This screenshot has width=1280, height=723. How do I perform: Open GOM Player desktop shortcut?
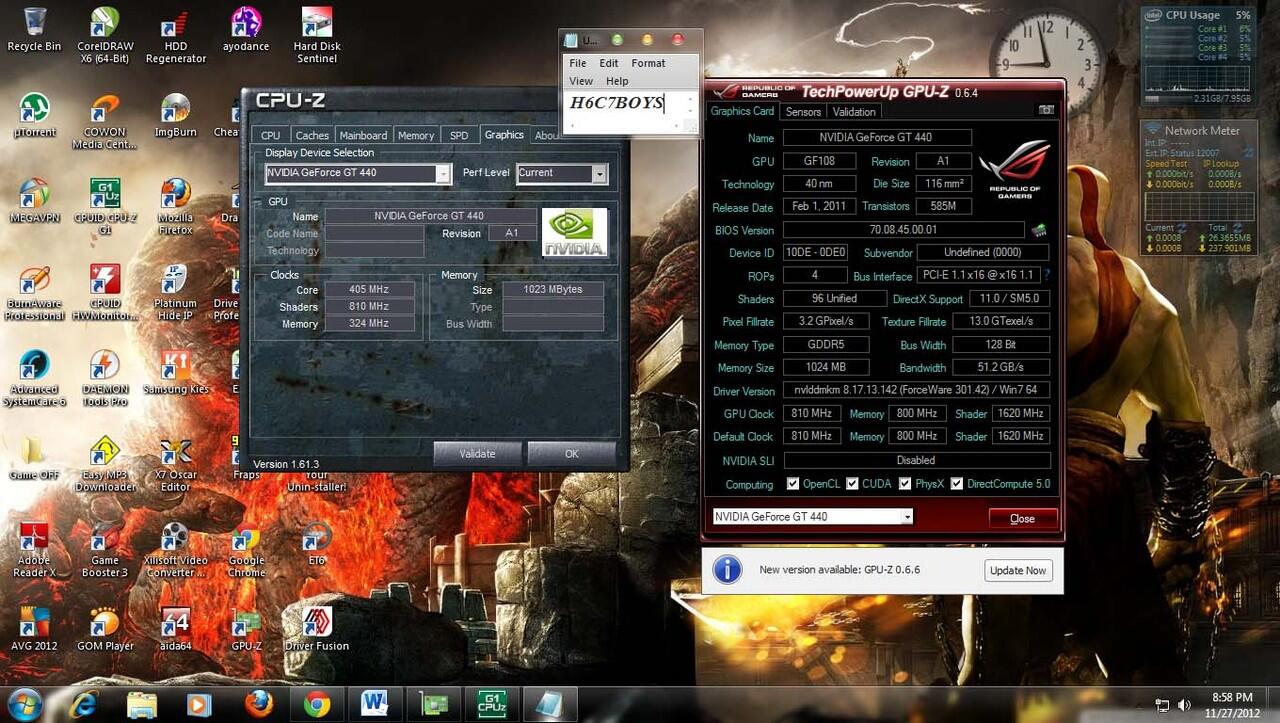(x=105, y=630)
